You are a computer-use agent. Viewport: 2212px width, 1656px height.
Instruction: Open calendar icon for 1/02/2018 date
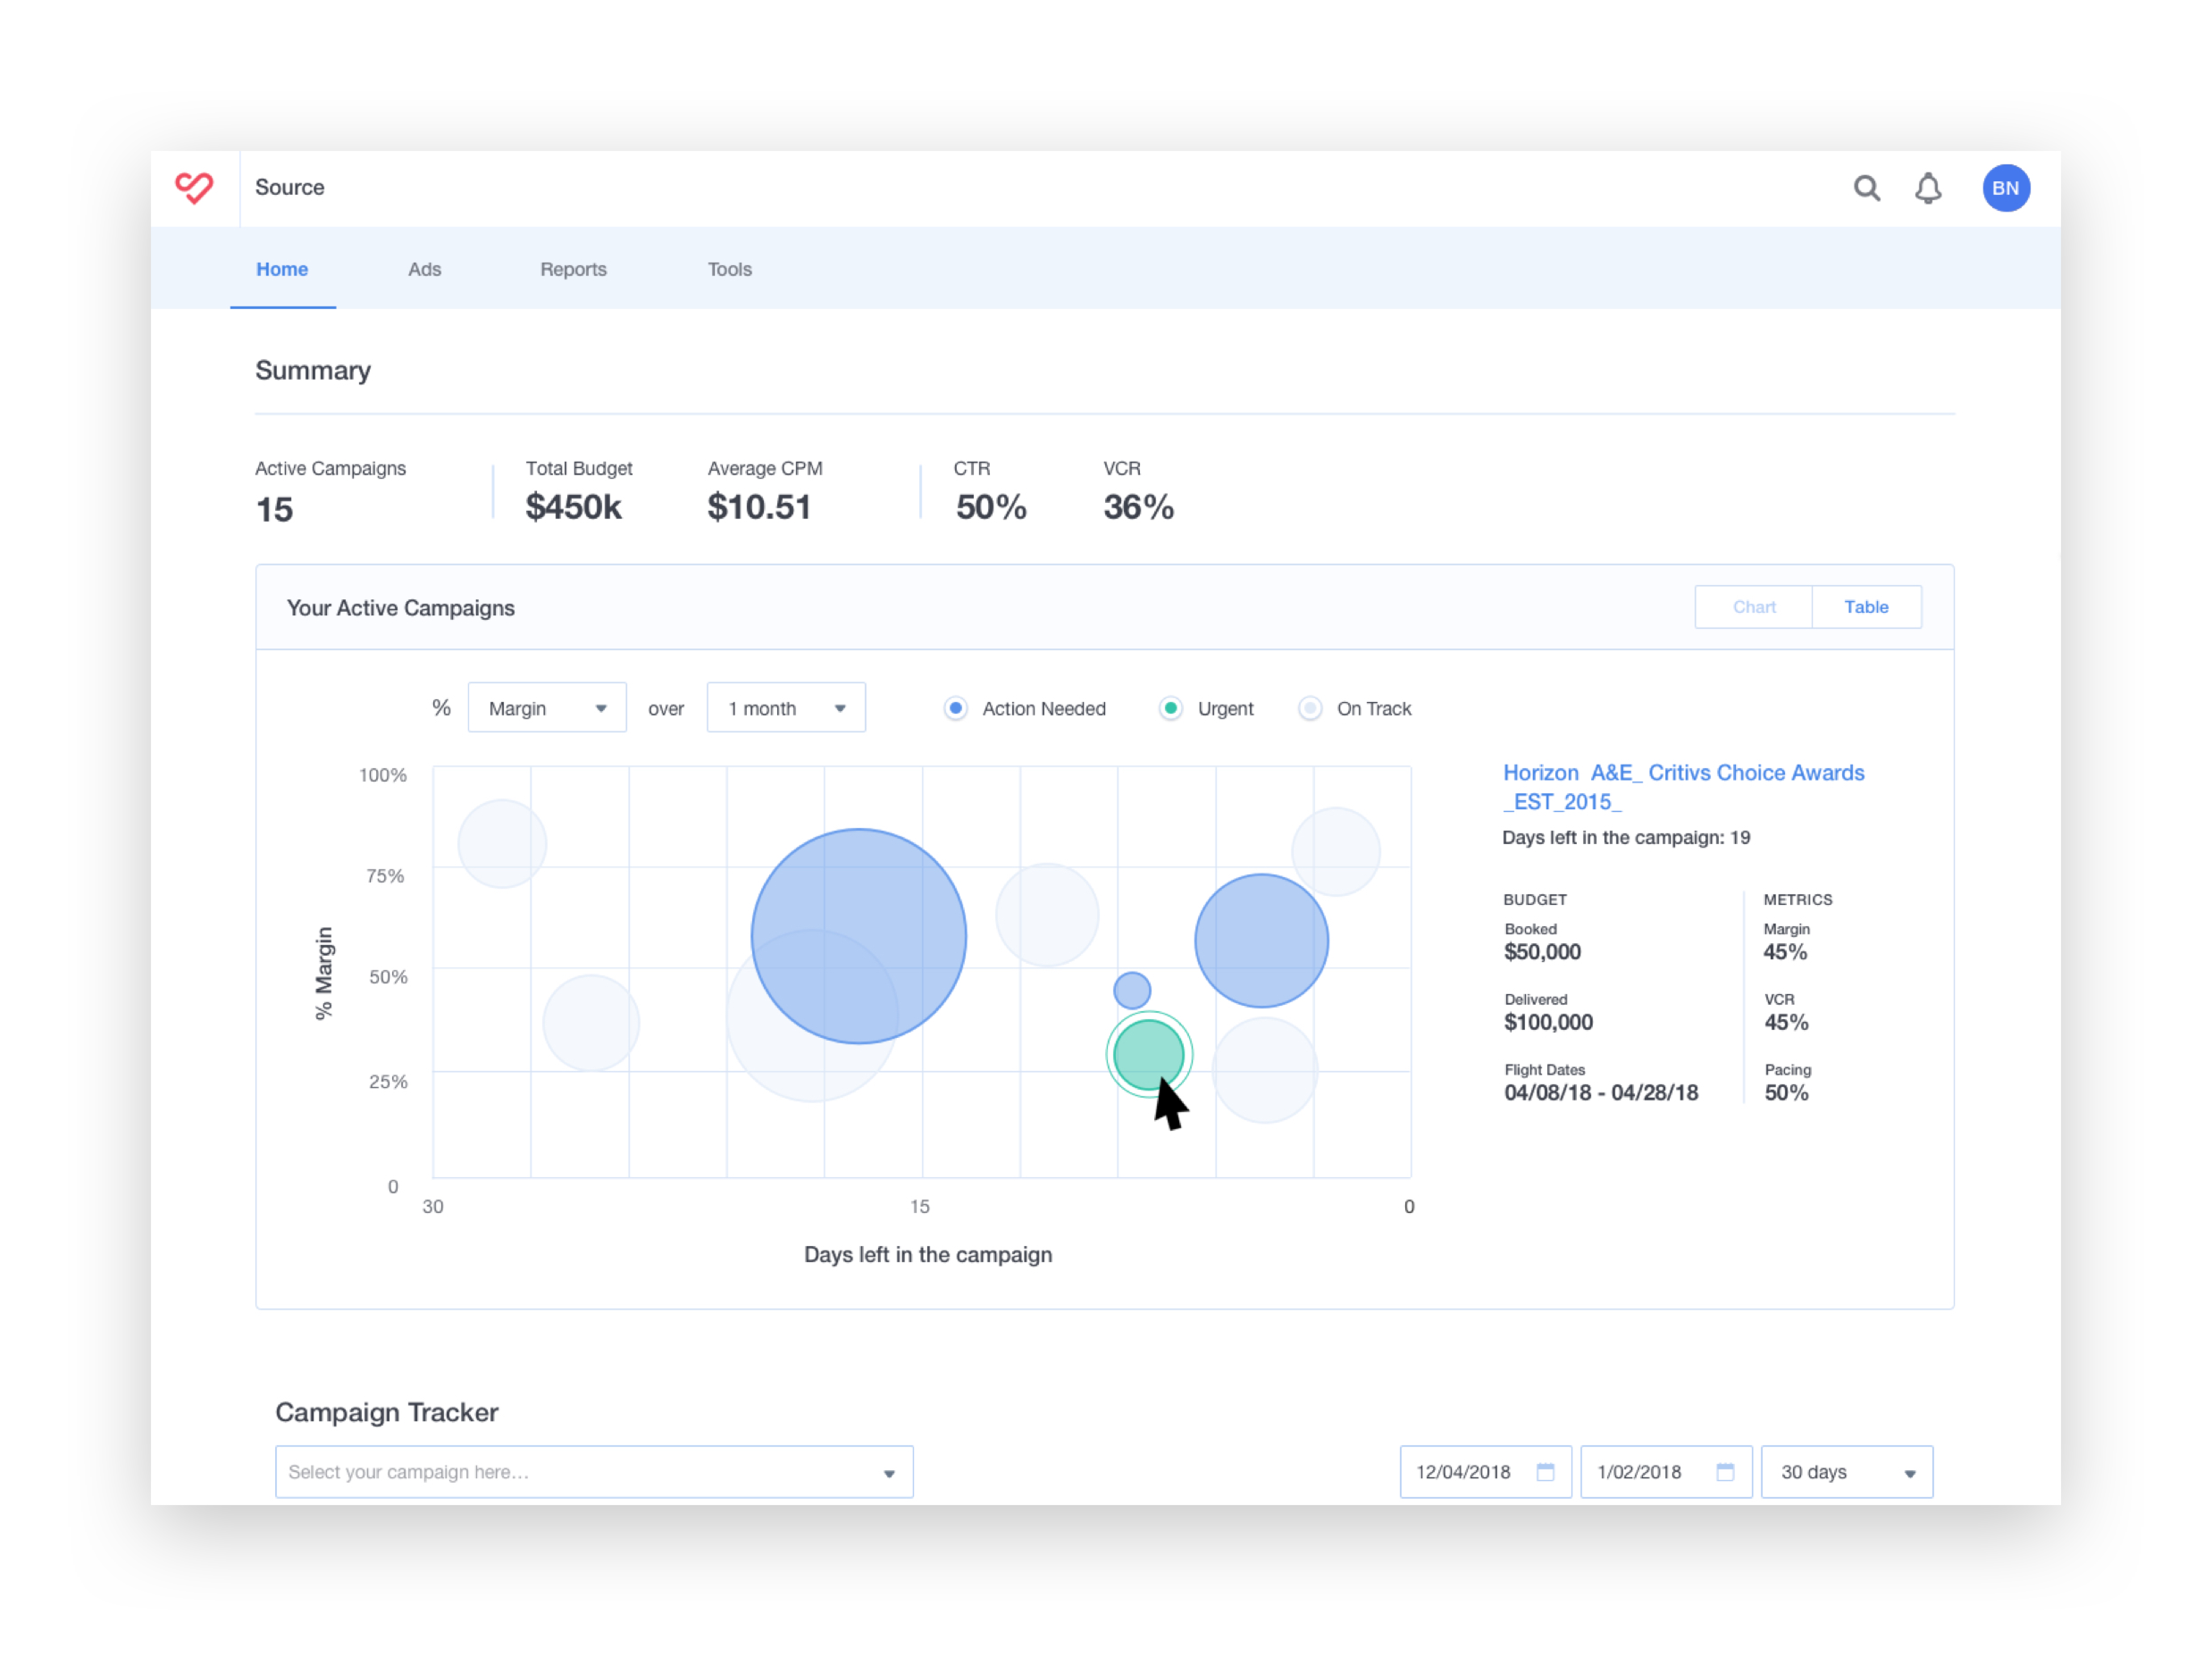1725,1471
